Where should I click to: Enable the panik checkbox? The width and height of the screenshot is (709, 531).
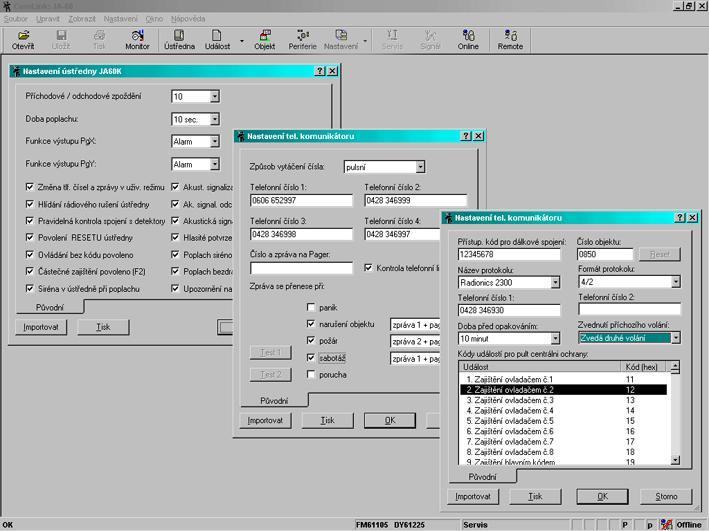[x=311, y=307]
